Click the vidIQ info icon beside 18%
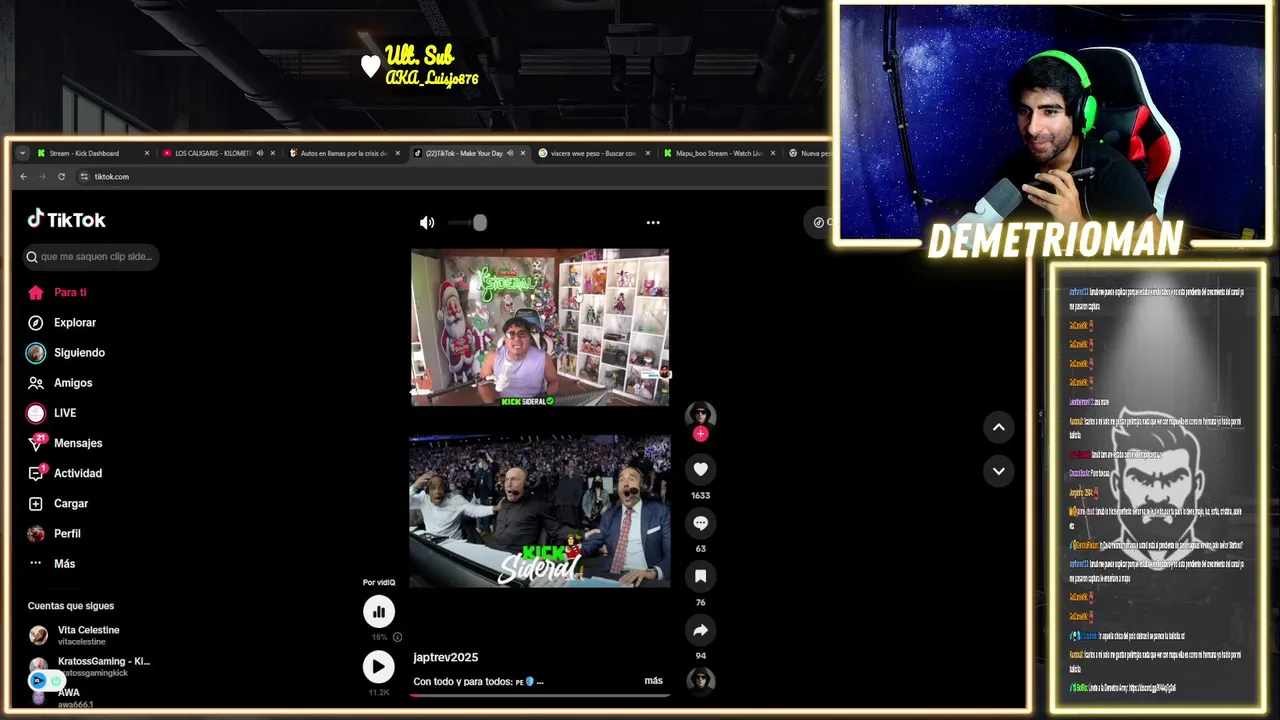 (x=397, y=637)
